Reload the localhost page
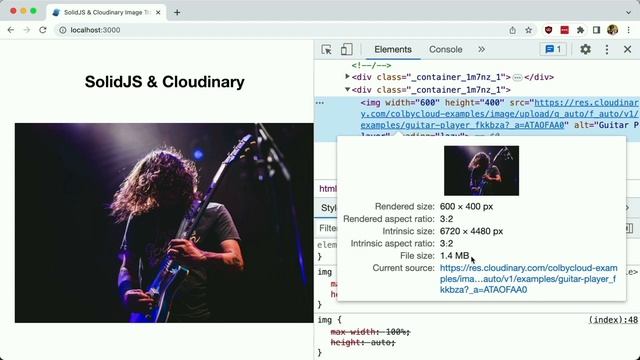 43,30
